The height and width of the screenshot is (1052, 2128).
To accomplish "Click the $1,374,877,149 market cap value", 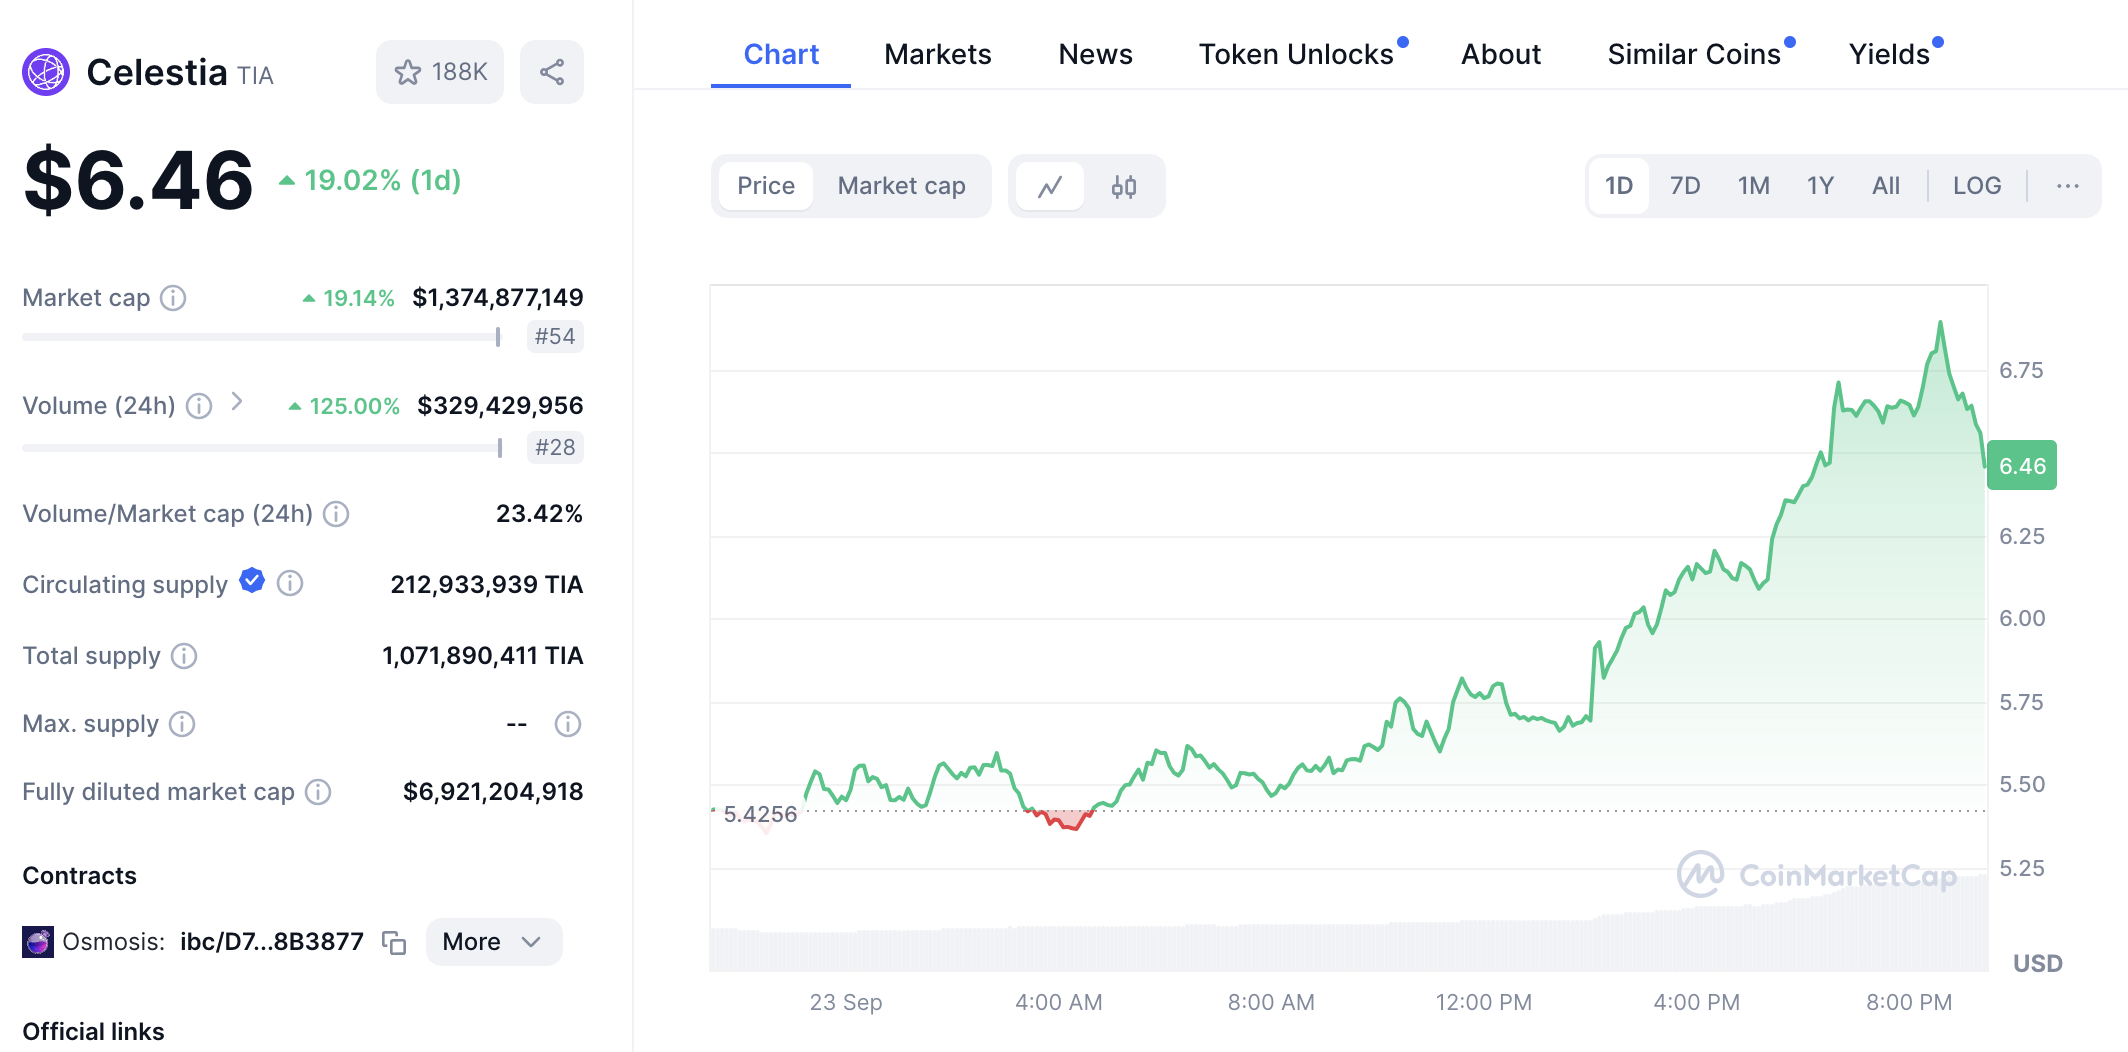I will click(498, 298).
